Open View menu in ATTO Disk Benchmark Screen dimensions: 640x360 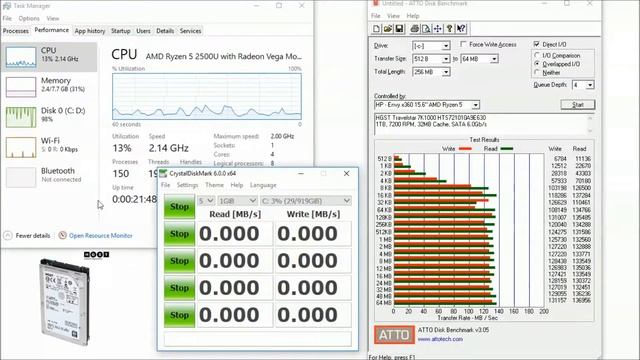[393, 16]
